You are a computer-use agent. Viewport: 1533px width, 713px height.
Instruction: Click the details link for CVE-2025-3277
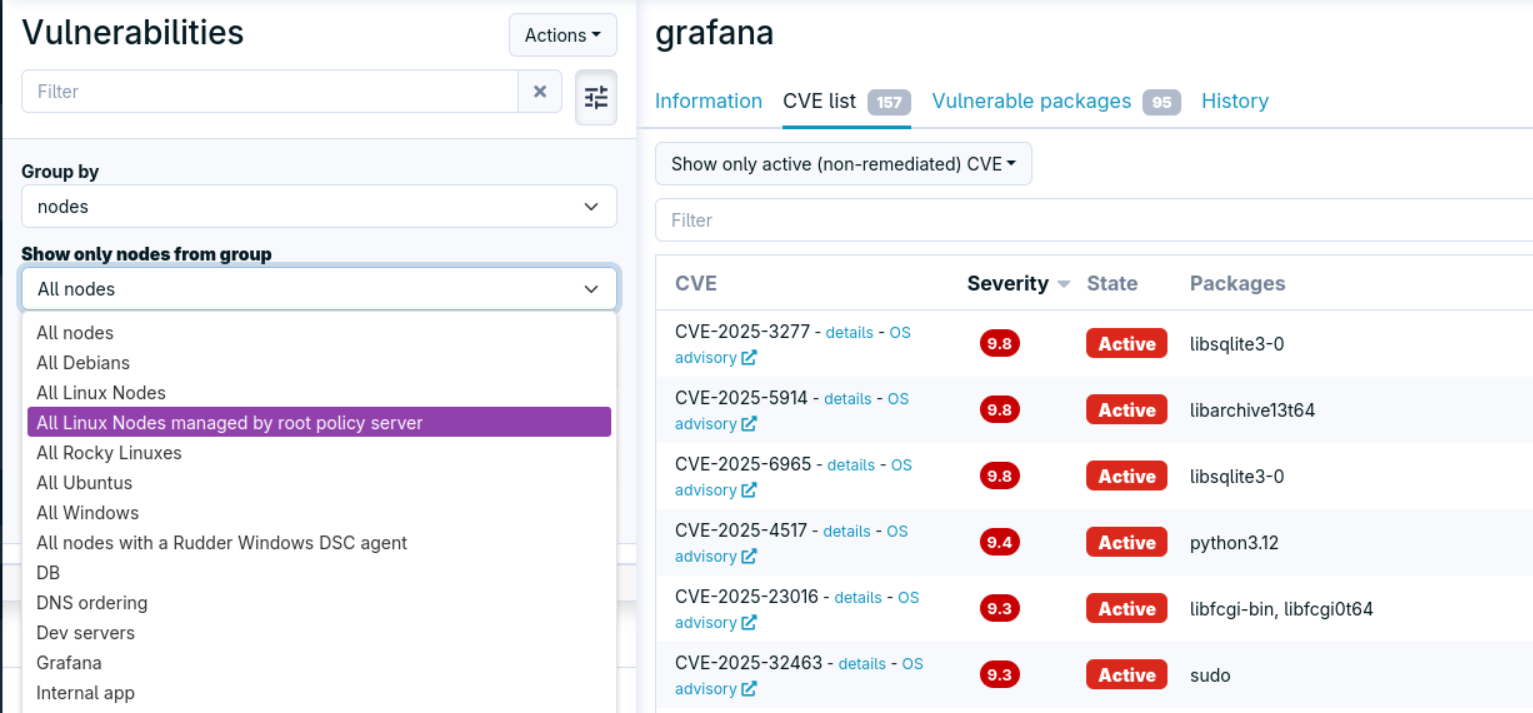click(849, 332)
